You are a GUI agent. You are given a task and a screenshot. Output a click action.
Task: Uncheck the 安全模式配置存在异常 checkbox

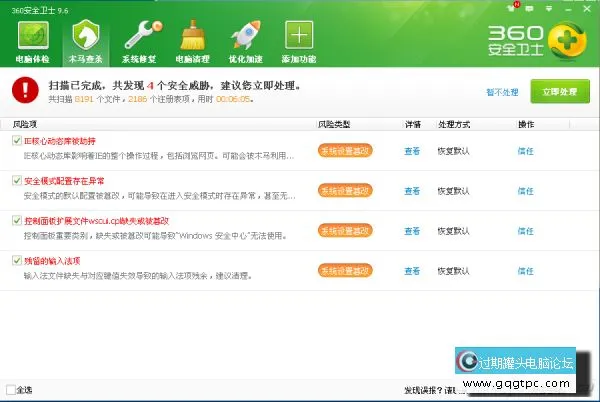click(x=16, y=180)
